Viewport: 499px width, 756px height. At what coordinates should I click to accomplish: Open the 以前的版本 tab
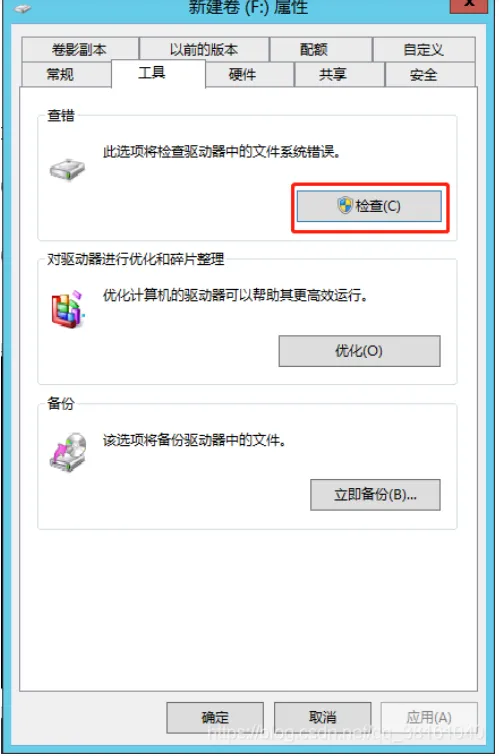(204, 49)
